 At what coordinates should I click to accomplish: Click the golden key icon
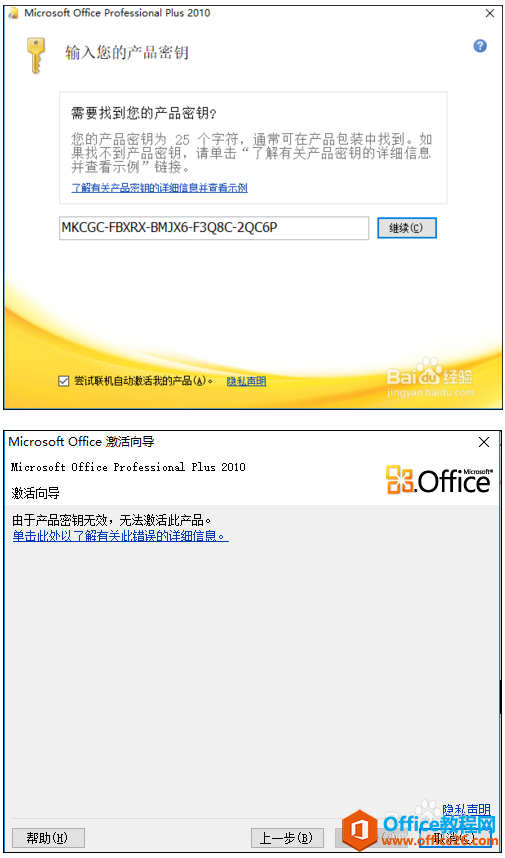pyautogui.click(x=36, y=55)
